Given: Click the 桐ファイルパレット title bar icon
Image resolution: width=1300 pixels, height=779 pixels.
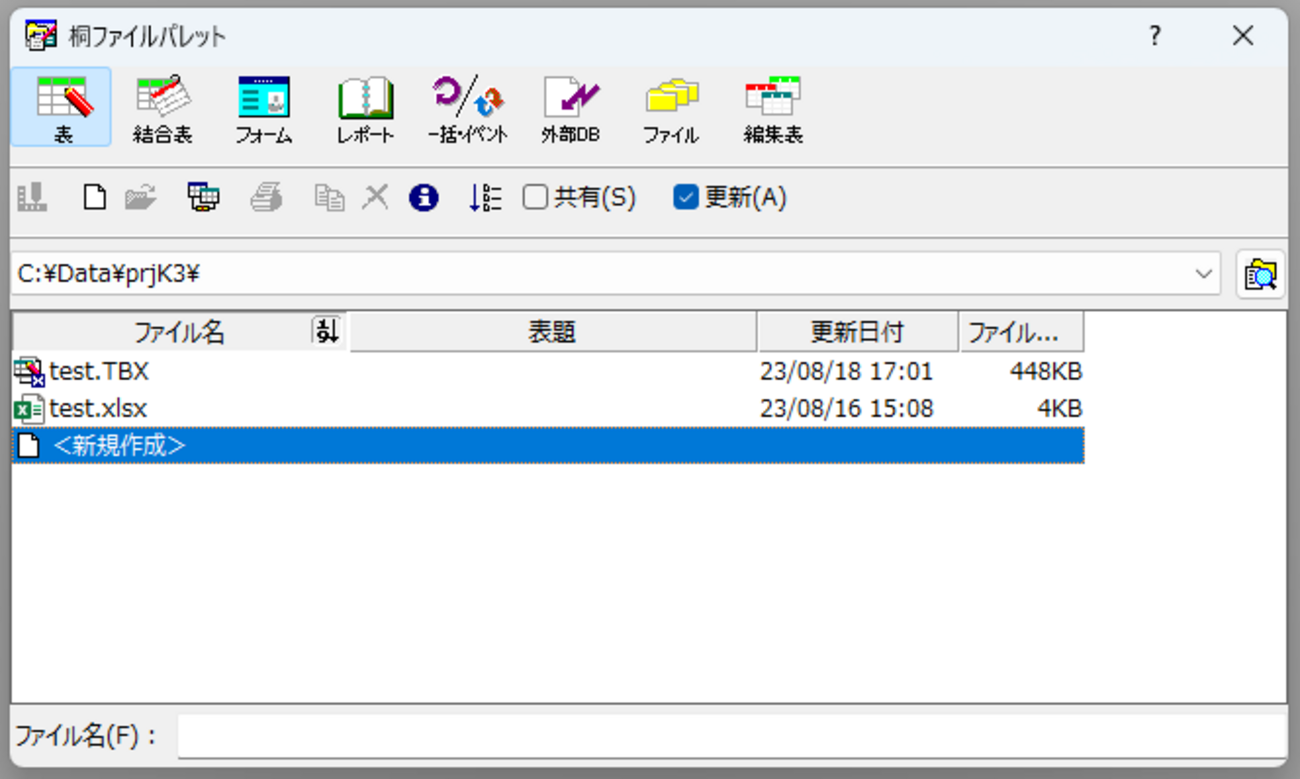Looking at the screenshot, I should click(x=41, y=36).
